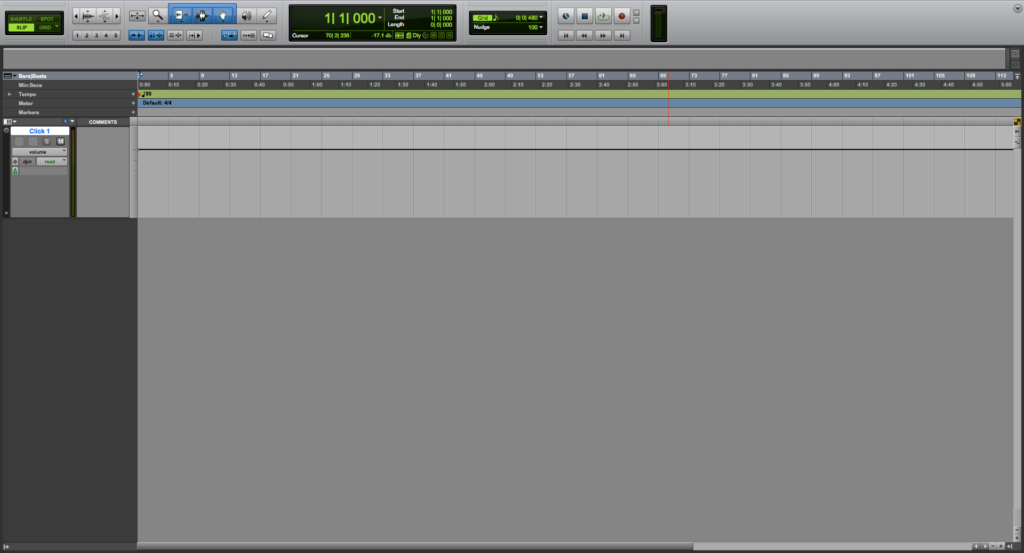Image resolution: width=1024 pixels, height=553 pixels.
Task: Click the horizontal scrollbar at bottom
Action: [x=554, y=546]
